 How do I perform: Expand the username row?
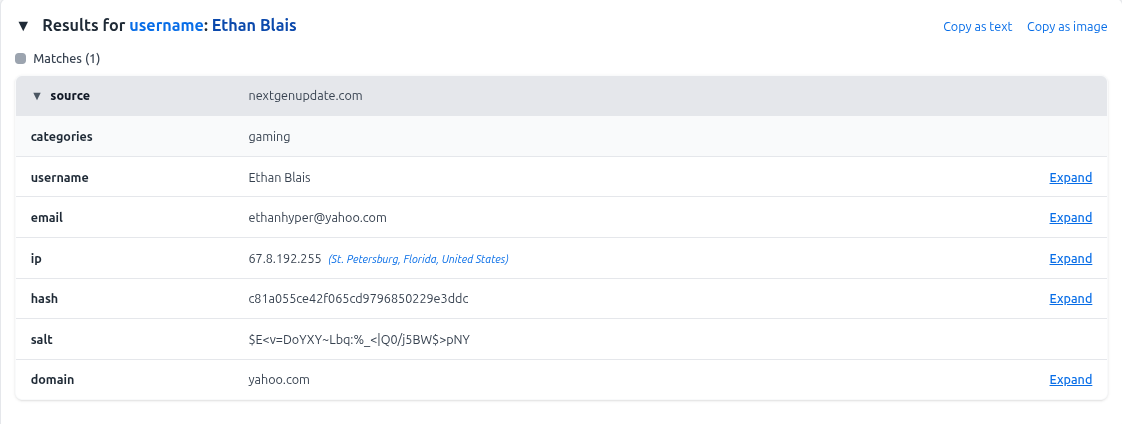point(1070,178)
